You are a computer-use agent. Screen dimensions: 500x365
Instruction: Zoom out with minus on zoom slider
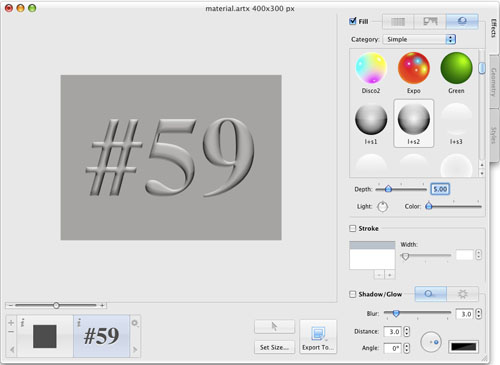point(10,305)
